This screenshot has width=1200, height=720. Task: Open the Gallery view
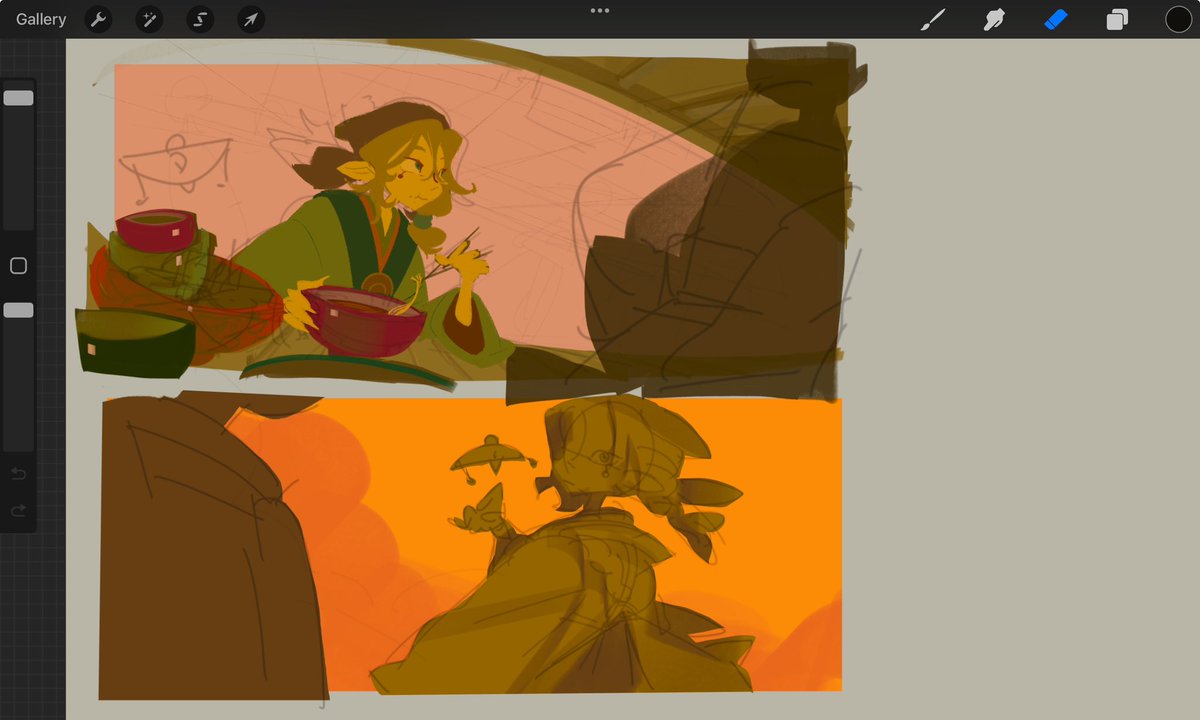[41, 19]
